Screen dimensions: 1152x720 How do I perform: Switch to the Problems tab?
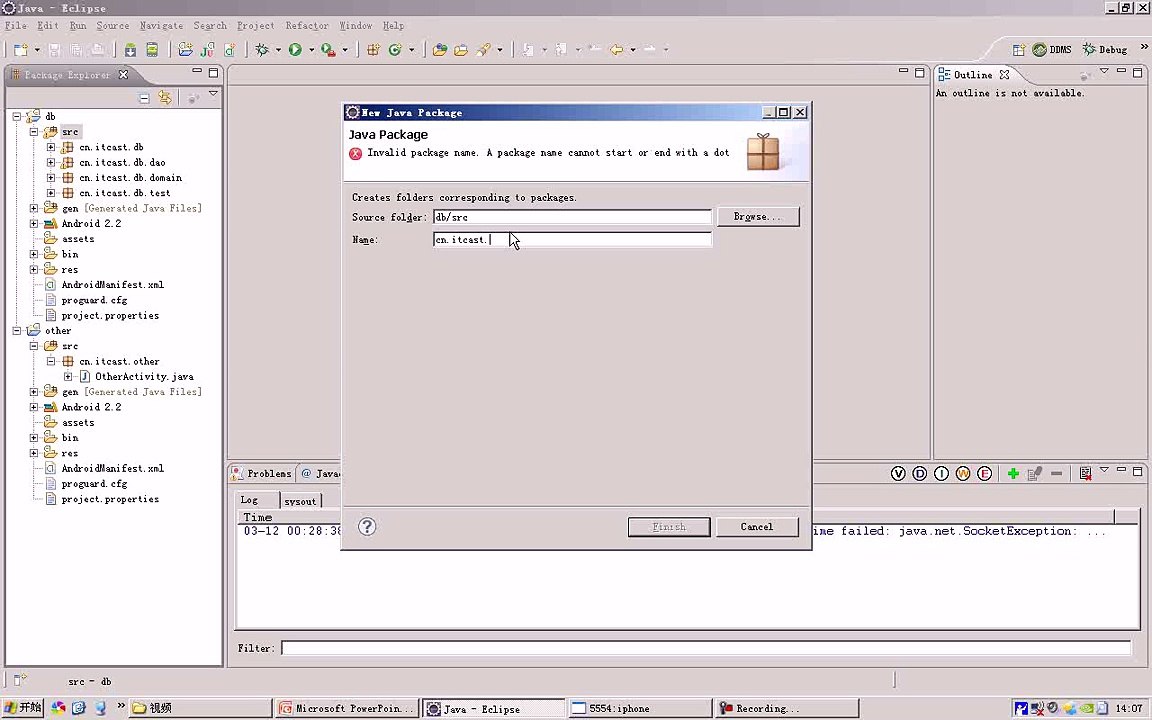tap(262, 474)
